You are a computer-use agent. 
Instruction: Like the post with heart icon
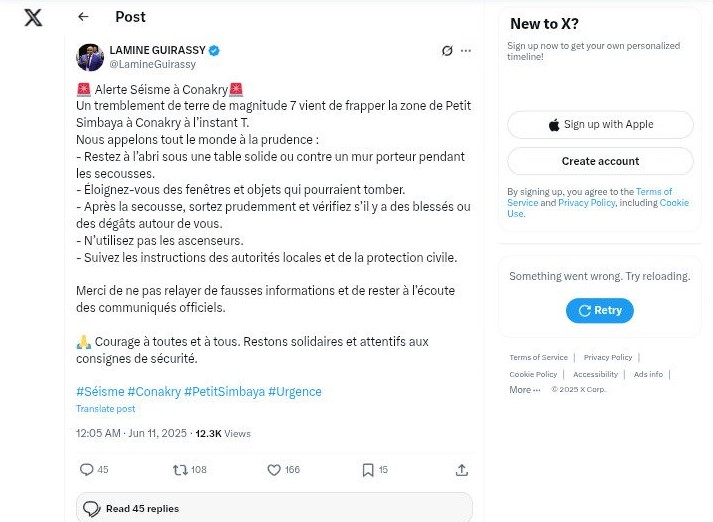point(274,470)
